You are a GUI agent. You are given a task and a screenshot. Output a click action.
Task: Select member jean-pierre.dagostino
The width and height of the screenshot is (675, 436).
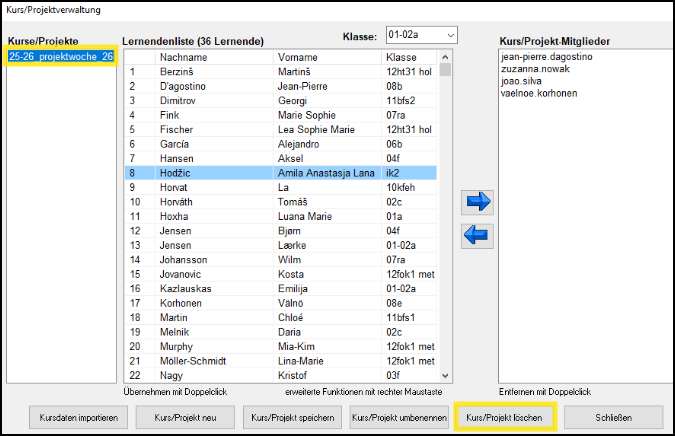pyautogui.click(x=549, y=58)
